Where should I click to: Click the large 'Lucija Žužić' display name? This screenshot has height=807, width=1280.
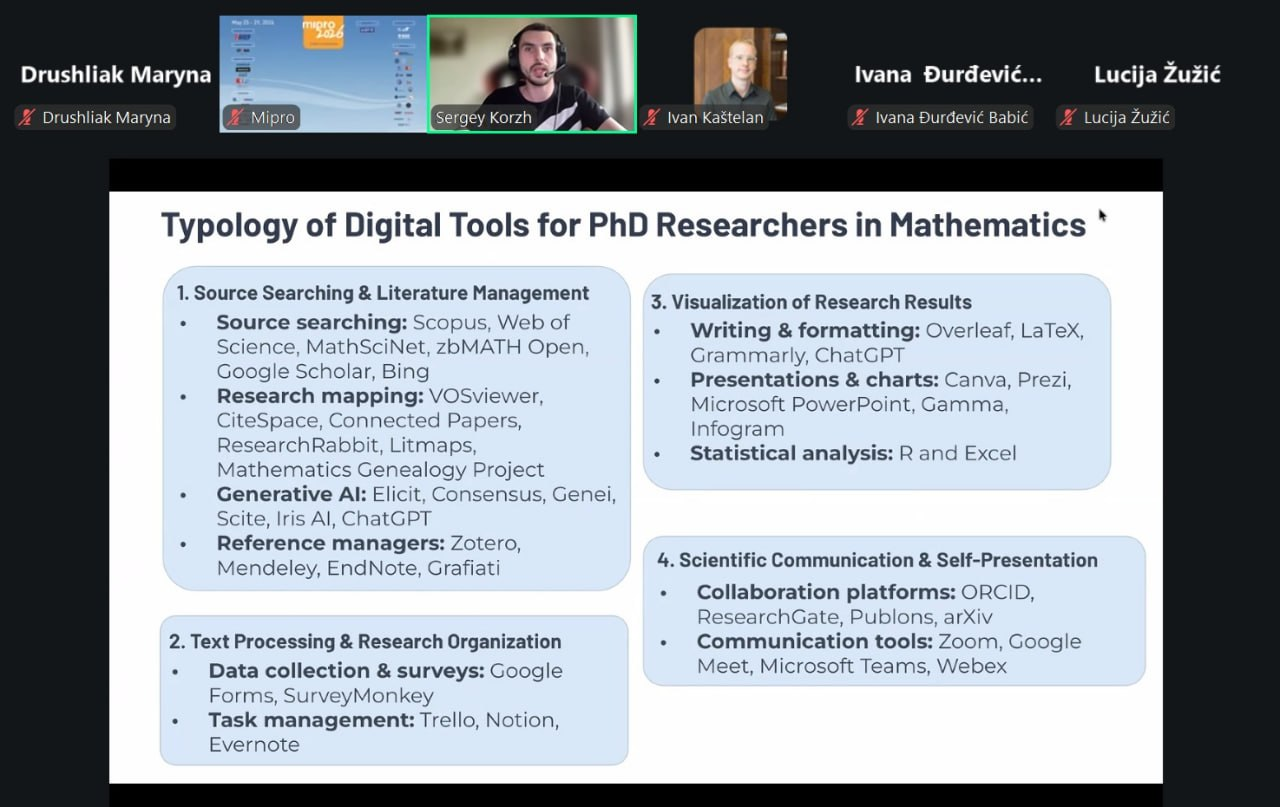pyautogui.click(x=1157, y=75)
